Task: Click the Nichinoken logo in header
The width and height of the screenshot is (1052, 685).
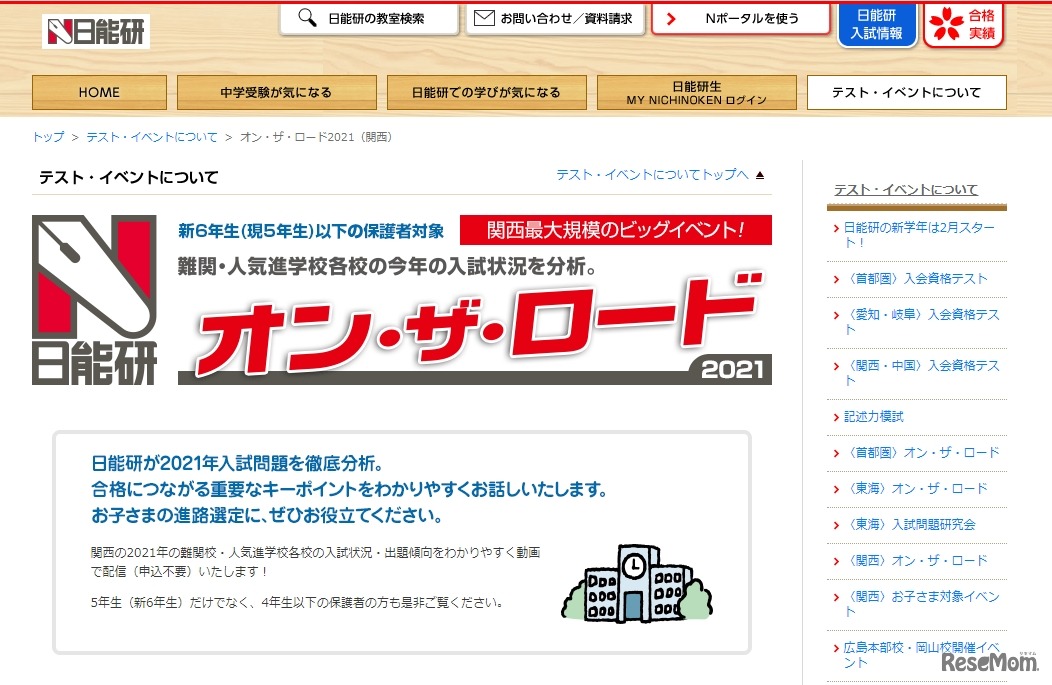Action: 96,31
